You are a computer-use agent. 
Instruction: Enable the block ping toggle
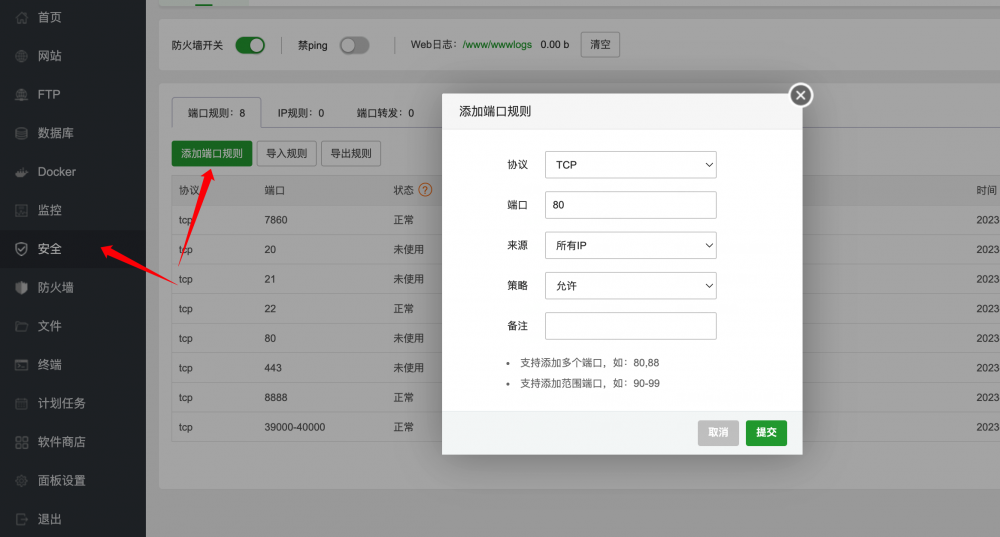[x=354, y=45]
